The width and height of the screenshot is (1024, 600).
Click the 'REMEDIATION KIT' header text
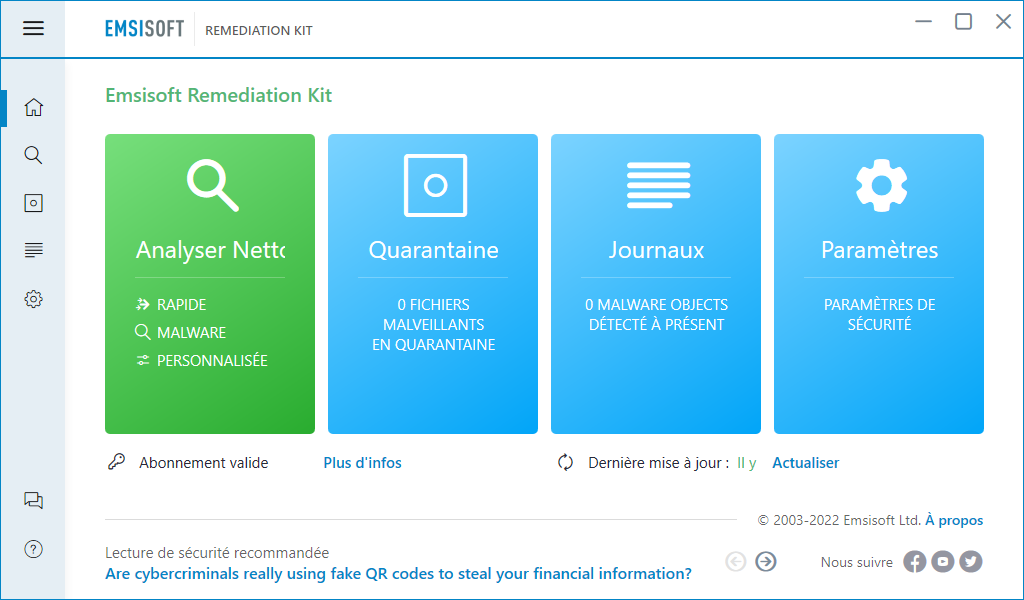tap(259, 31)
